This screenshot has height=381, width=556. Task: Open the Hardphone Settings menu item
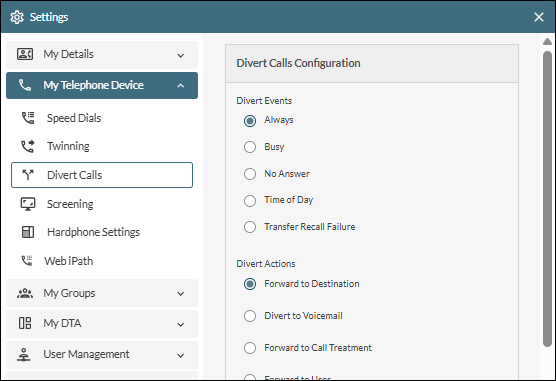pos(102,232)
